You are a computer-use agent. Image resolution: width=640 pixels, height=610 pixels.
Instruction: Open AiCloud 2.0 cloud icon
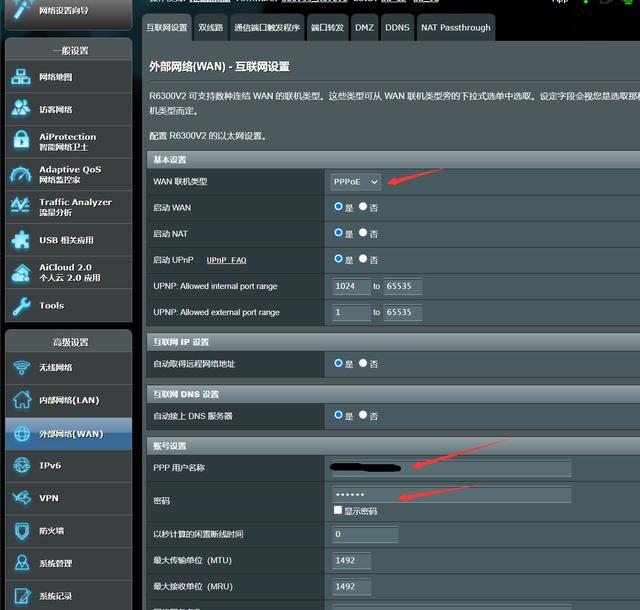21,273
